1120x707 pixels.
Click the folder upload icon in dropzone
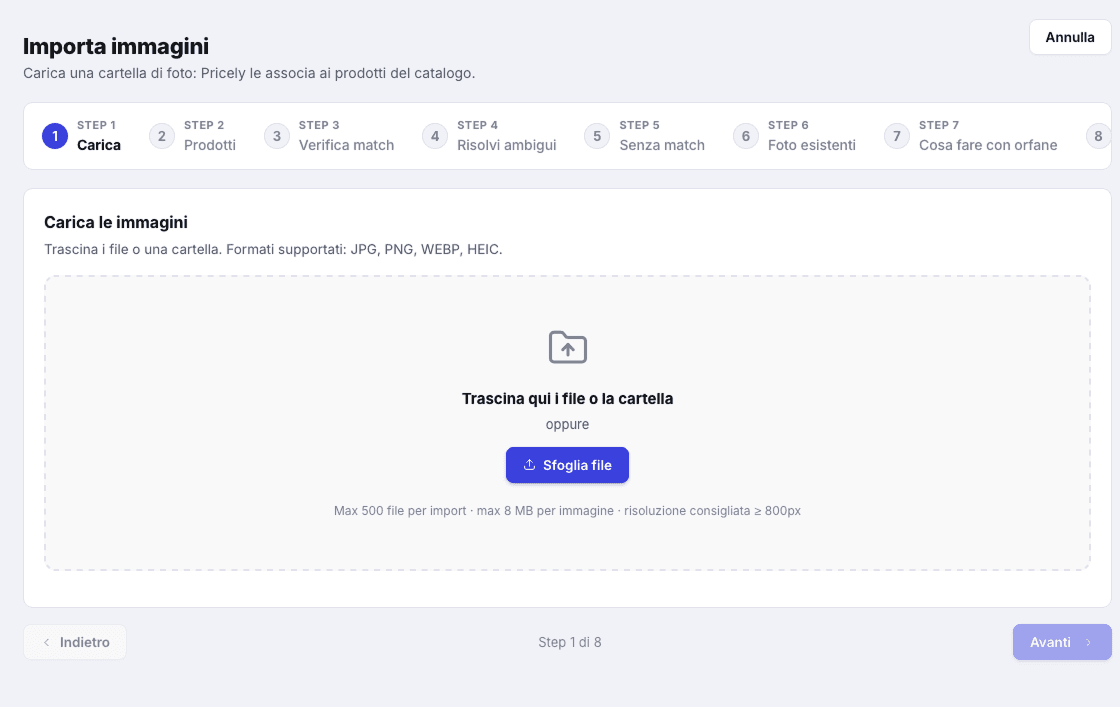(567, 347)
